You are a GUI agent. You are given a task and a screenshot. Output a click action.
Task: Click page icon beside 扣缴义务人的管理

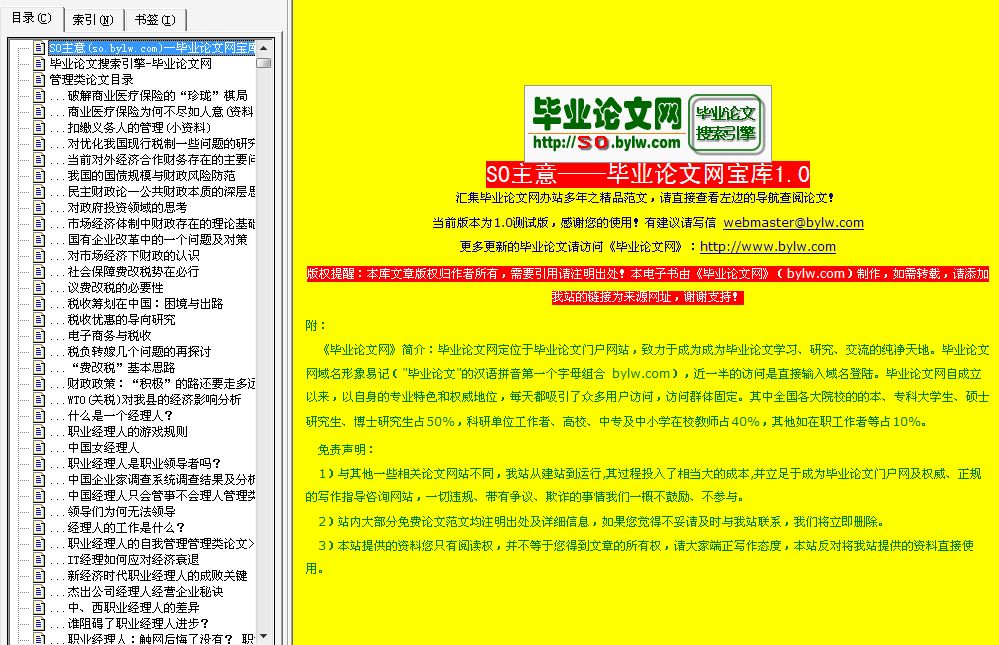(40, 127)
